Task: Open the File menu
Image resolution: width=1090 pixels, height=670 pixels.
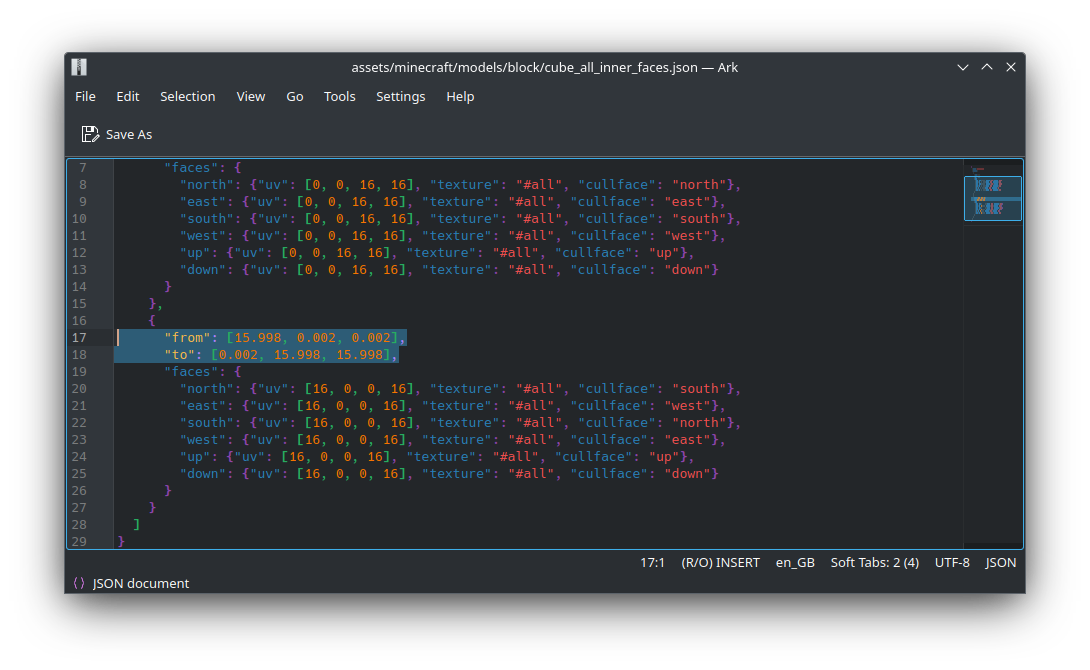Action: [86, 97]
